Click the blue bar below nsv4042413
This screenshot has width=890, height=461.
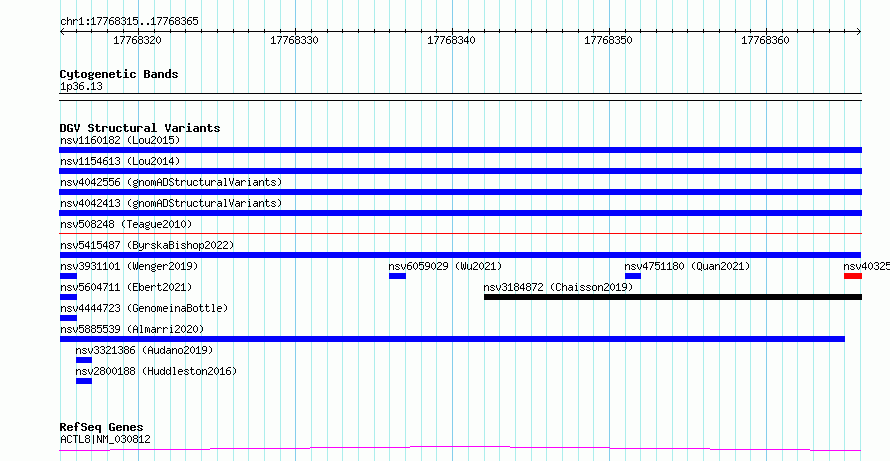coord(460,213)
